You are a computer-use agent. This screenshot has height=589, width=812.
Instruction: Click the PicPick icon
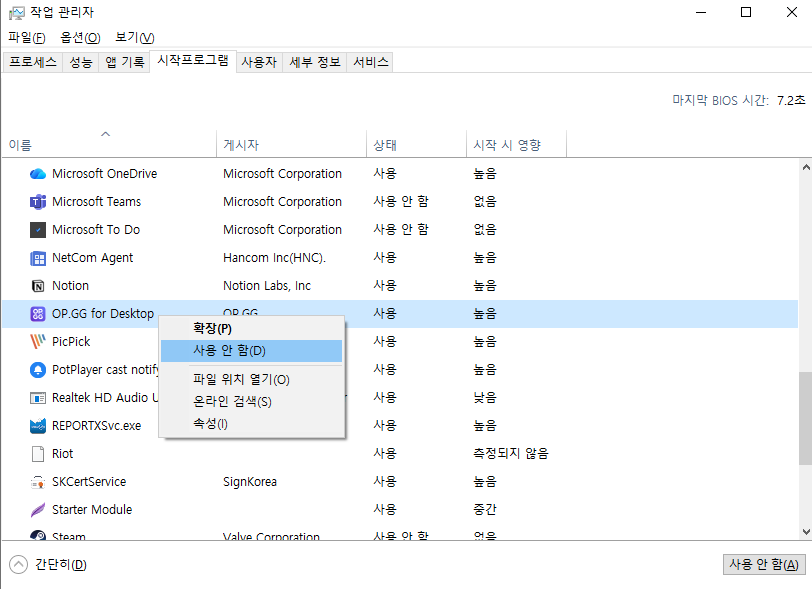pos(38,341)
